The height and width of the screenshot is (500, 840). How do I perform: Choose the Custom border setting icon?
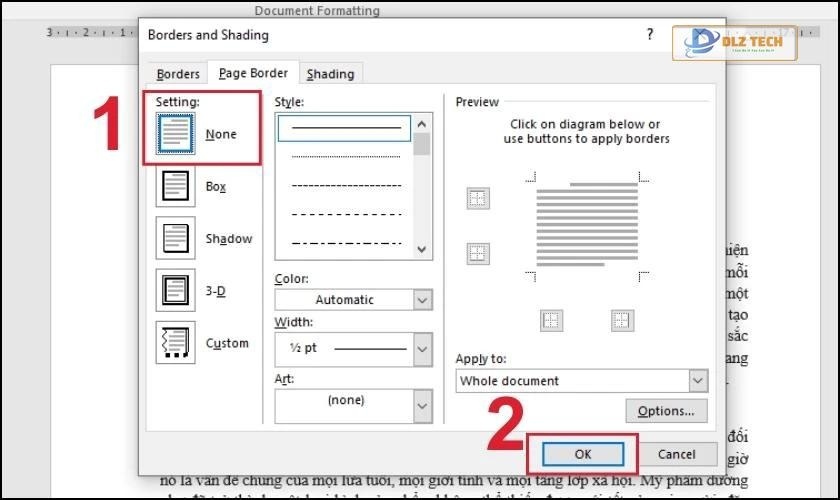(175, 343)
